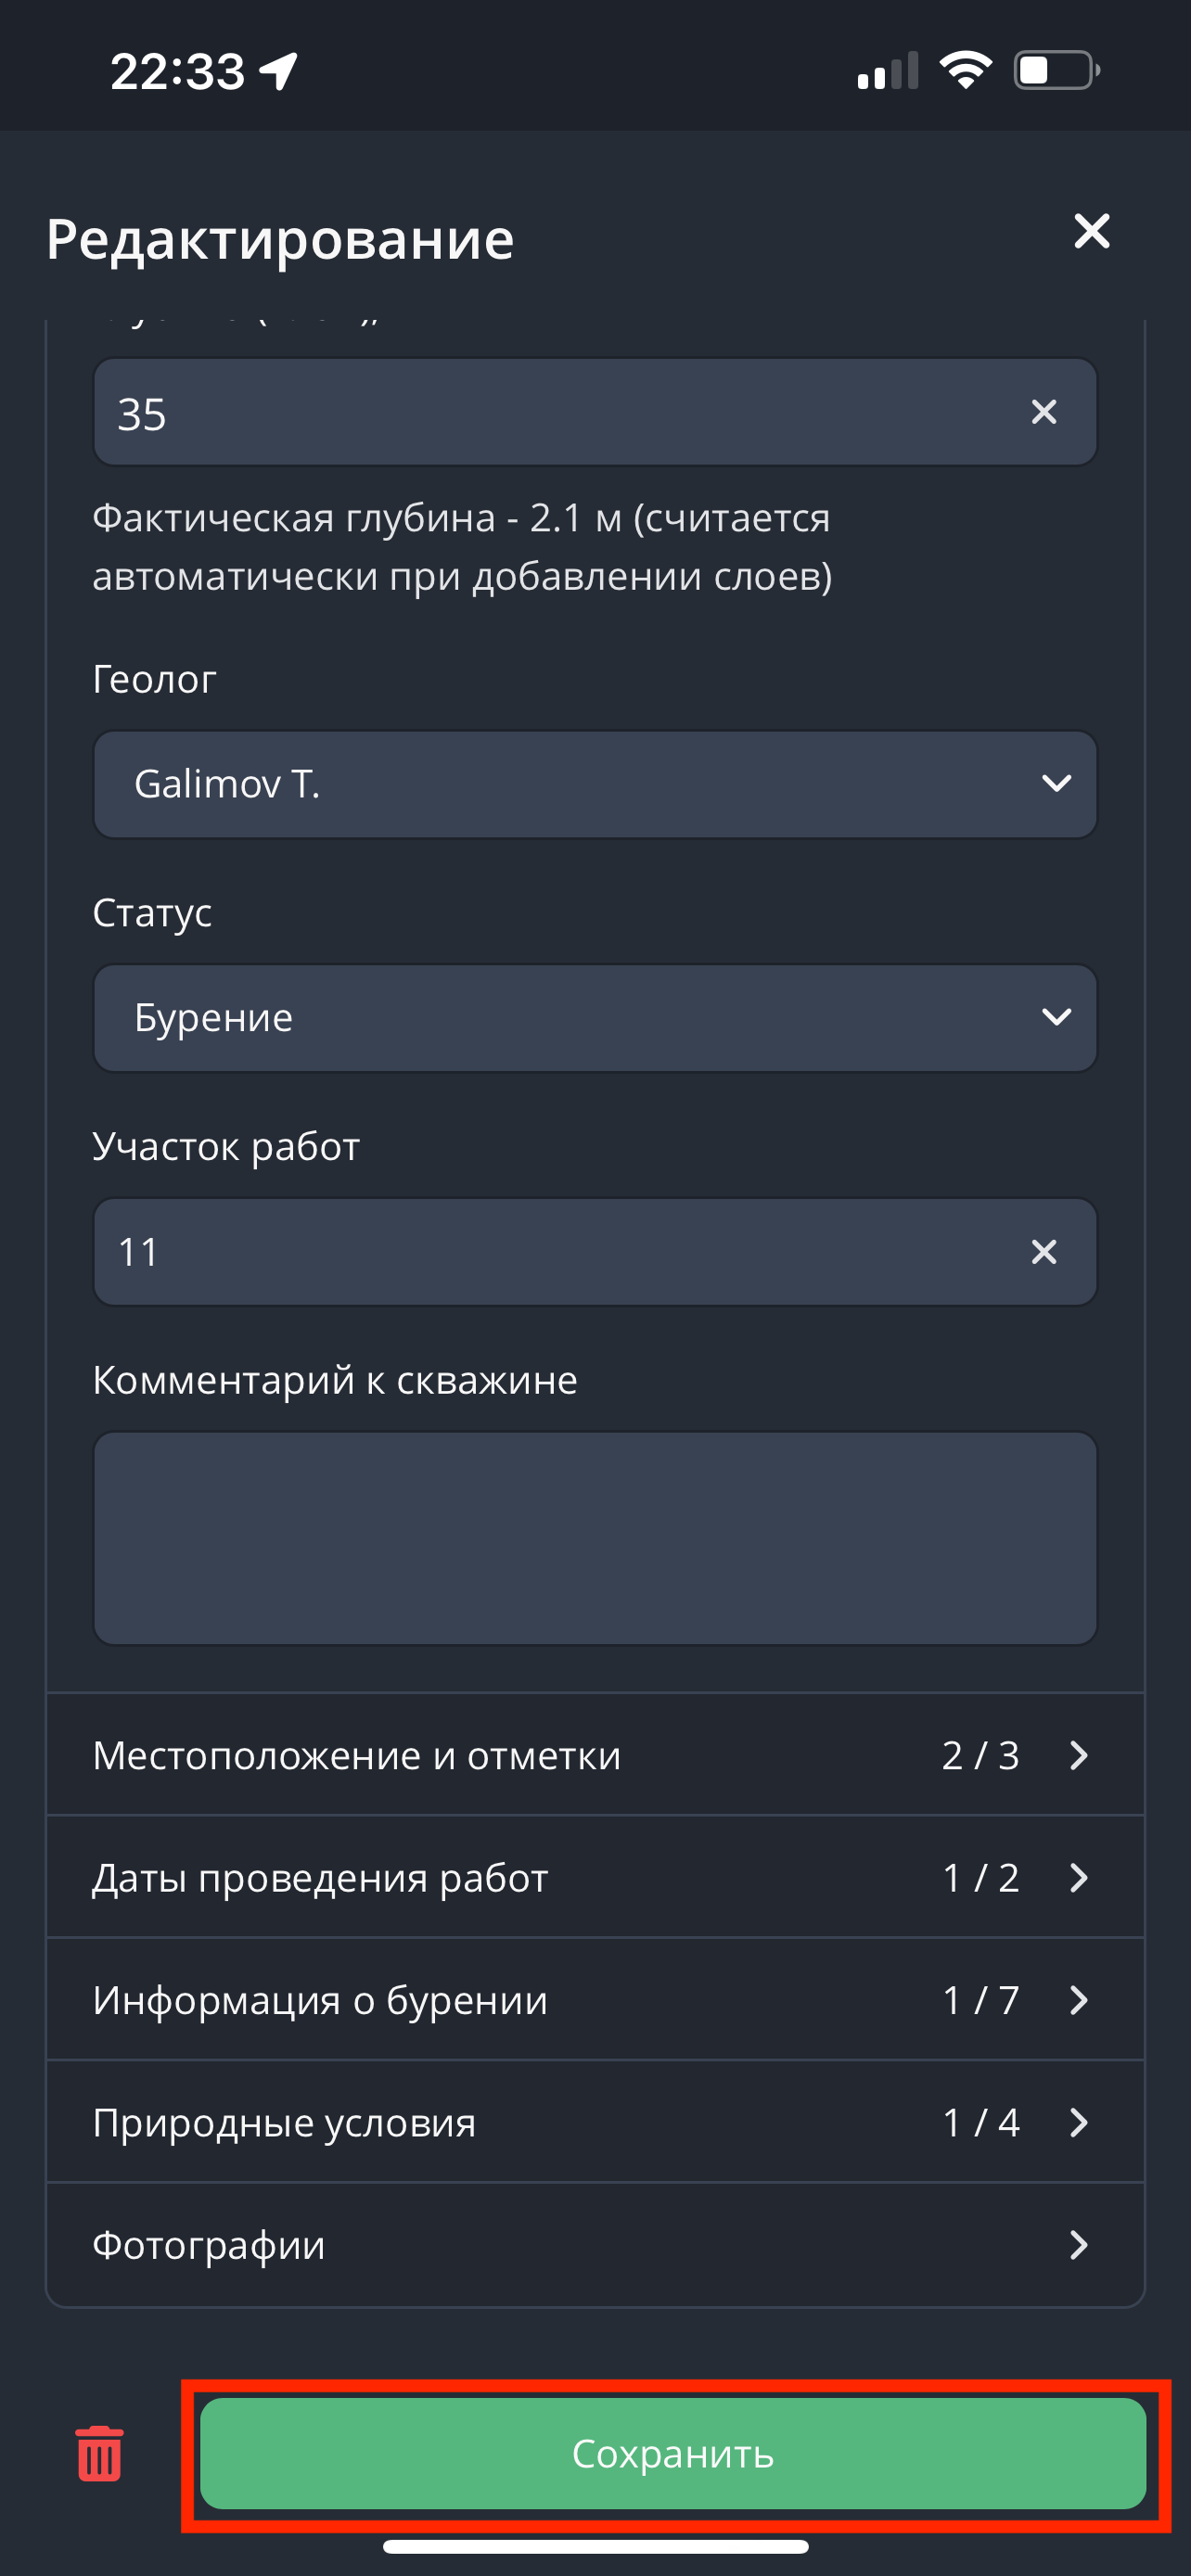This screenshot has height=2576, width=1191.
Task: Open the Статус dropdown showing Бурение
Action: [x=595, y=1018]
